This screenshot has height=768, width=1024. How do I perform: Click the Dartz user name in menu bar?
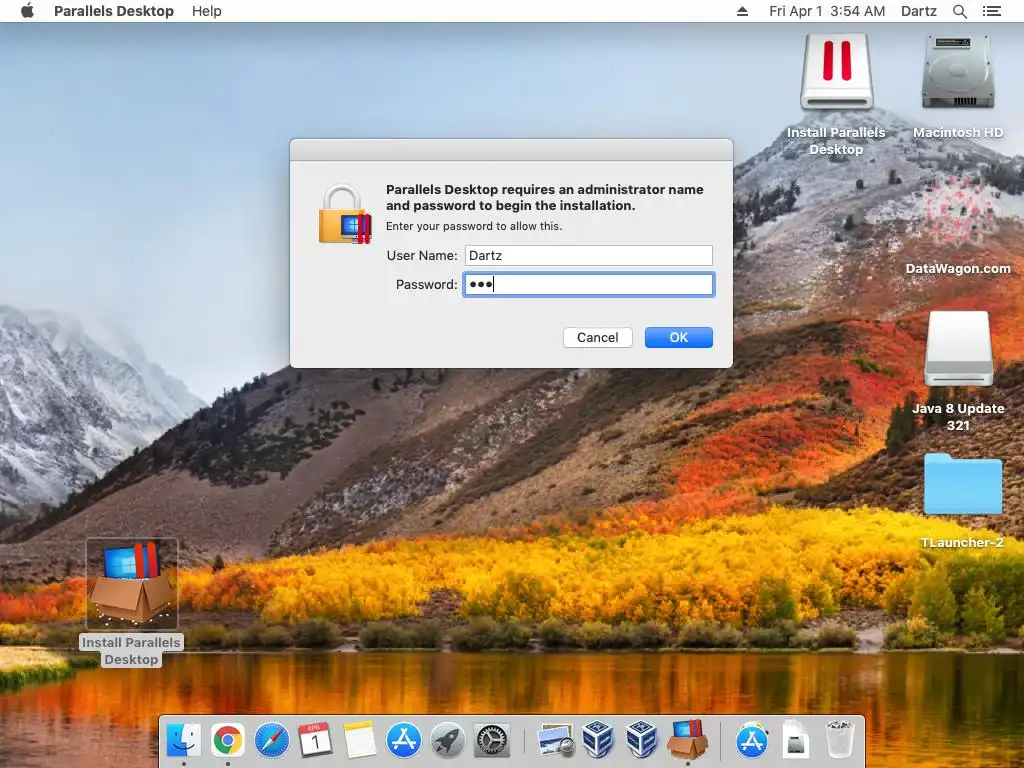pos(918,11)
